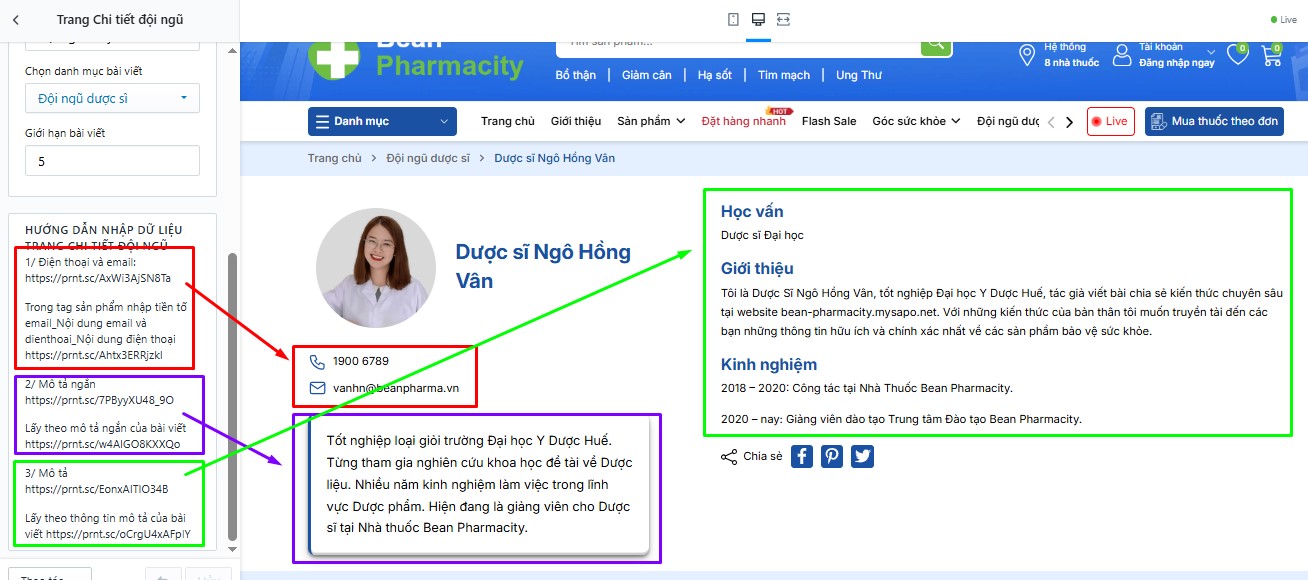Click the email envelope icon
Screen dimensions: 1308x580
(317, 388)
